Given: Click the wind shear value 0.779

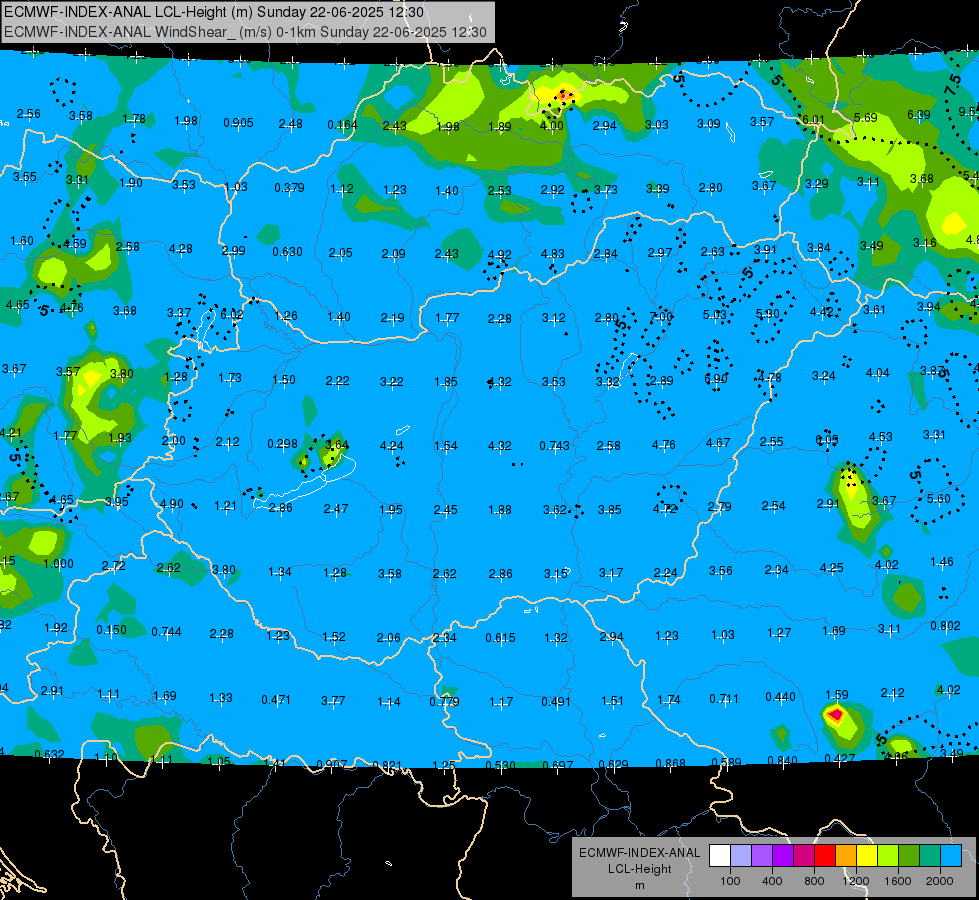Looking at the screenshot, I should (444, 701).
